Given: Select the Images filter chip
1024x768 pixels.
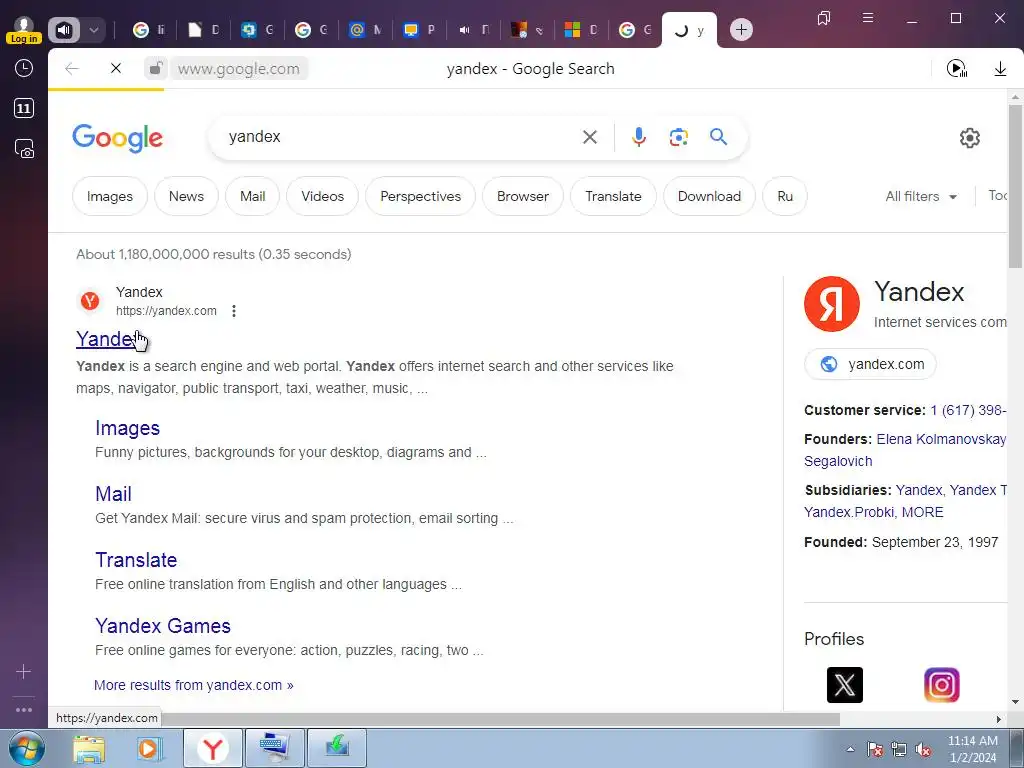Looking at the screenshot, I should tap(110, 196).
